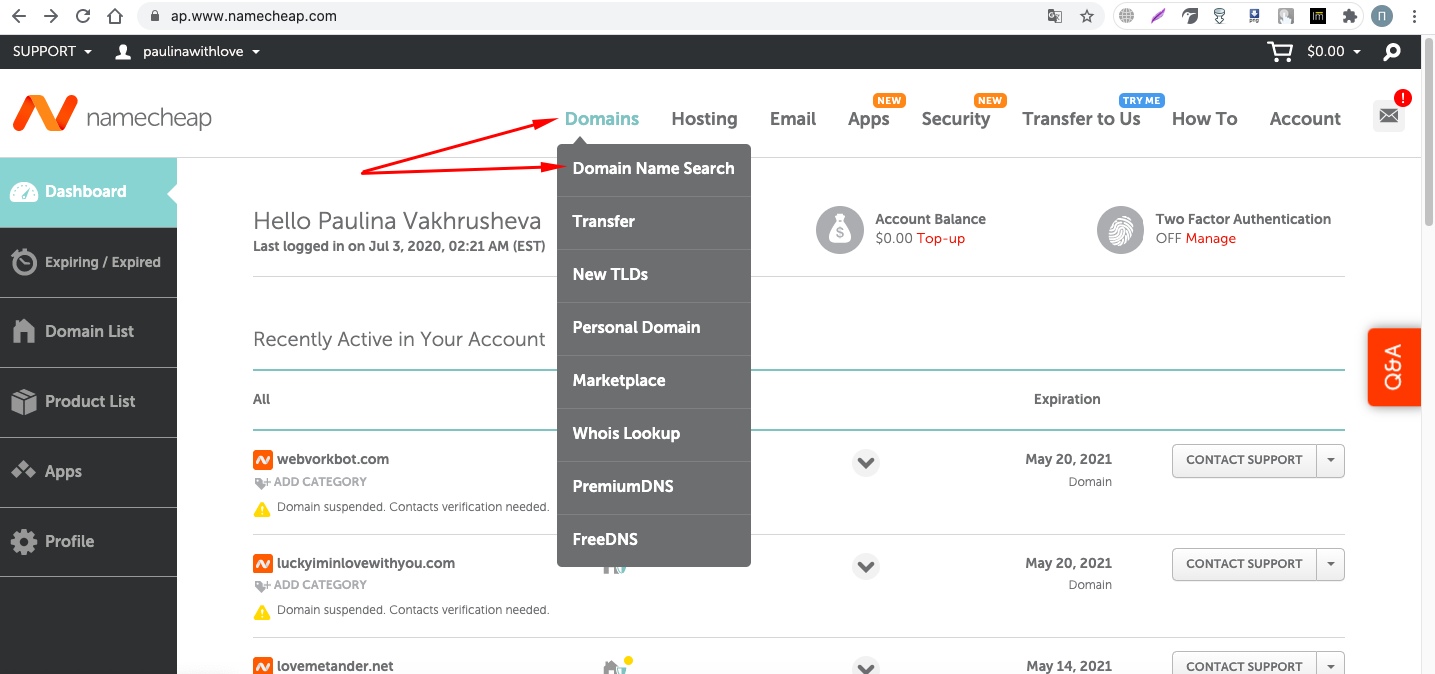Open the Google Translate page icon
This screenshot has height=674, width=1435.
[1055, 16]
